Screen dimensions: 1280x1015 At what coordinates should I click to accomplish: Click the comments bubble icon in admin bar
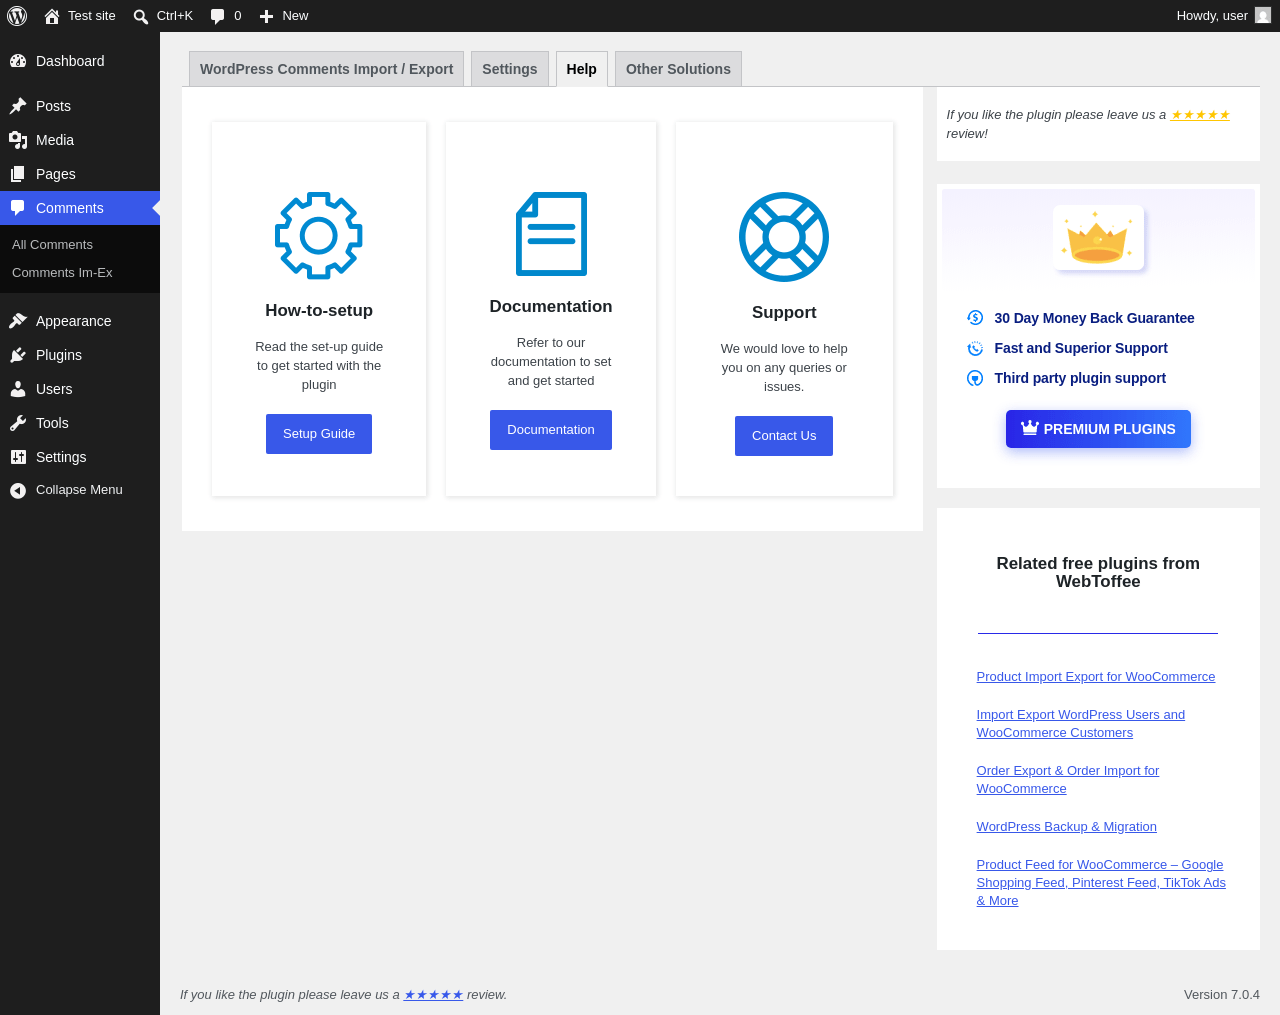pyautogui.click(x=218, y=16)
